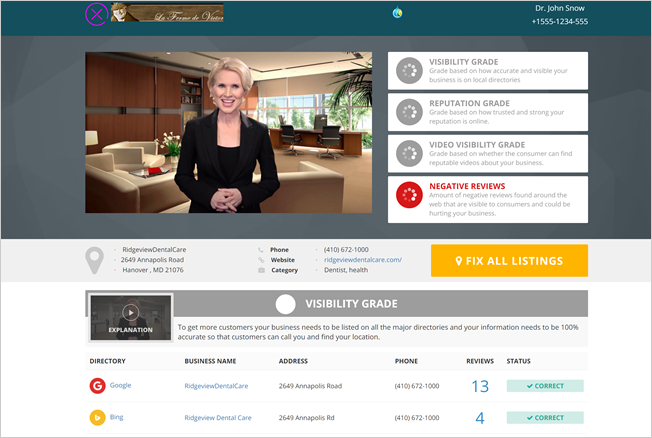Click the circular X logo icon in header

tap(96, 14)
